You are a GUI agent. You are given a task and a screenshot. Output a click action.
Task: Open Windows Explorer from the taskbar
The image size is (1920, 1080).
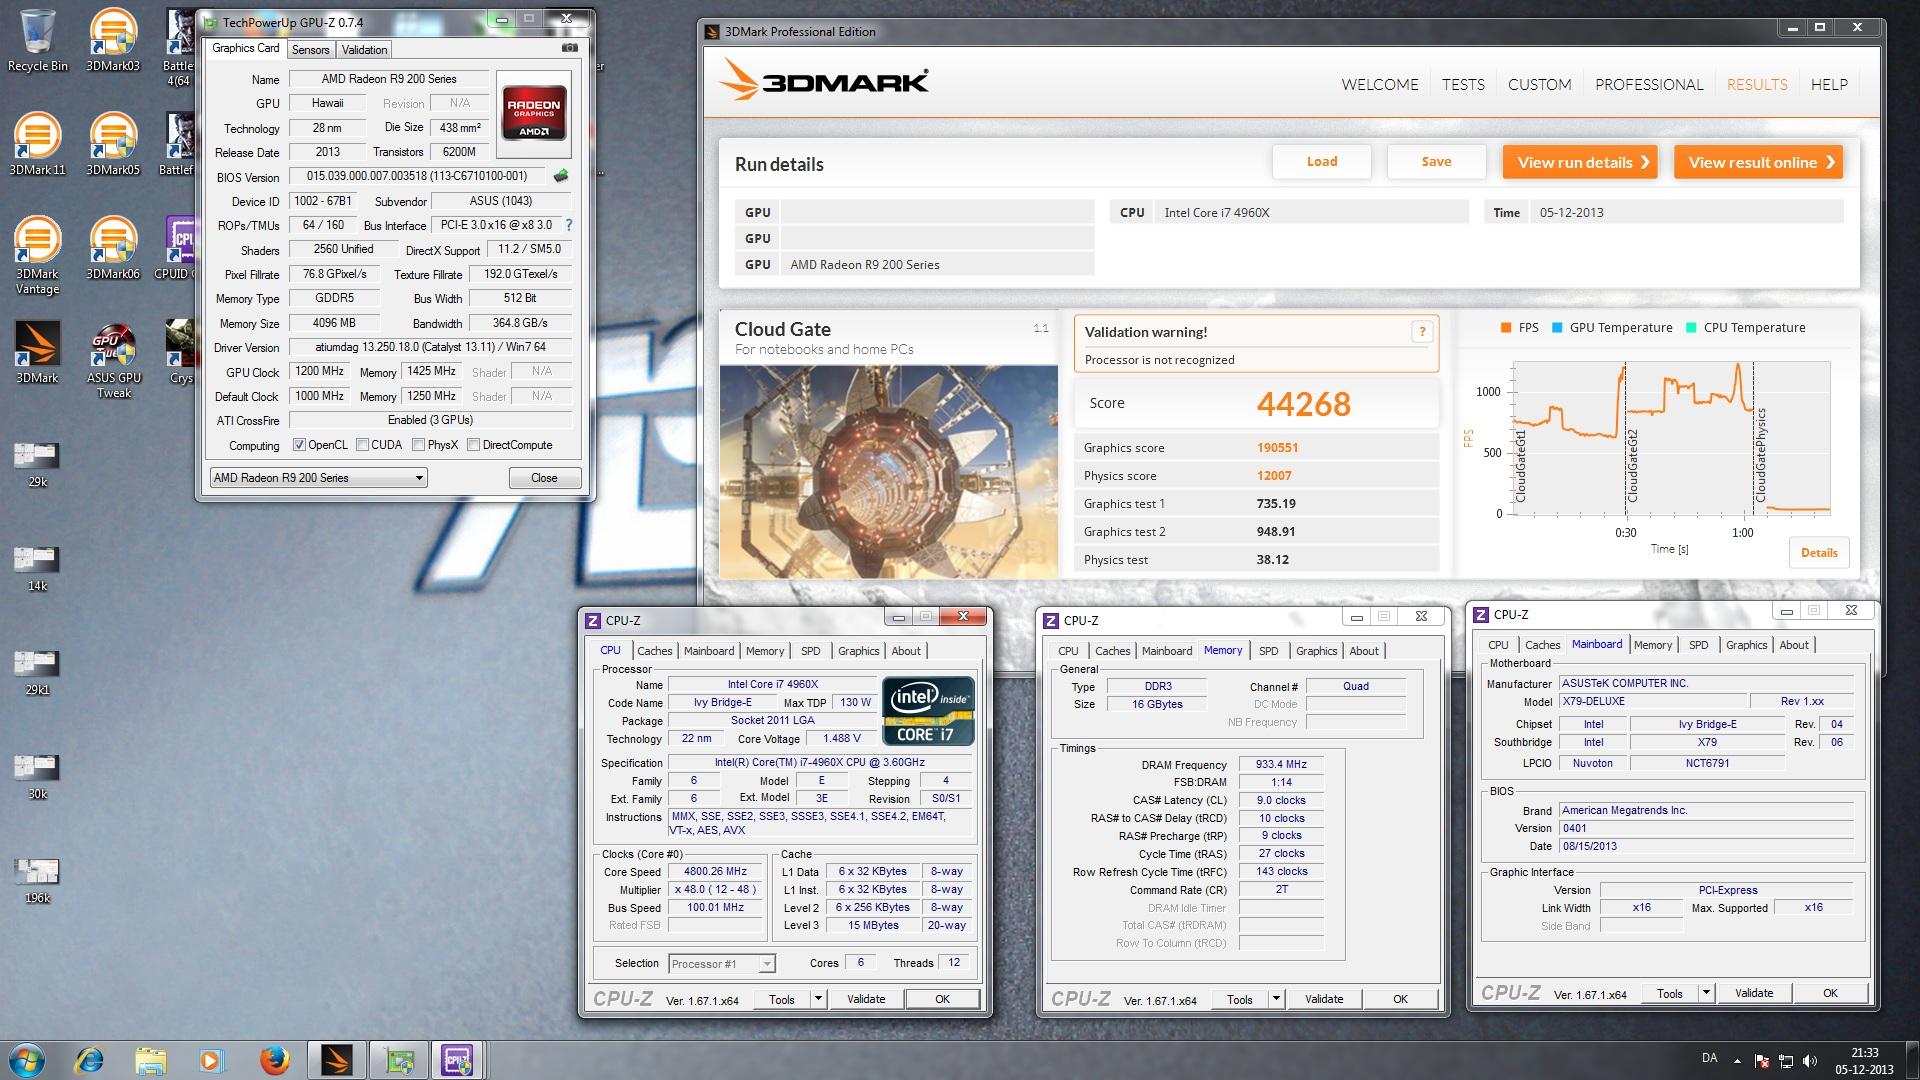click(150, 1060)
